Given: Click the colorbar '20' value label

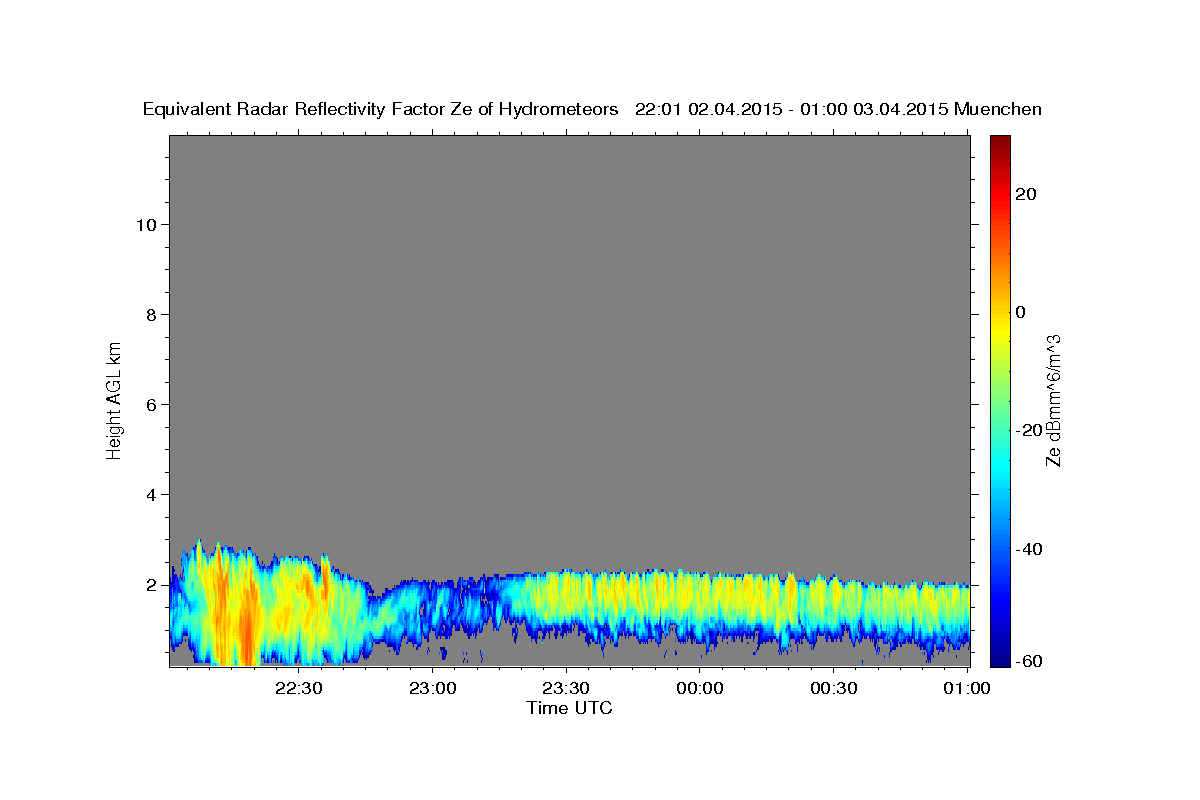Looking at the screenshot, I should point(1024,194).
